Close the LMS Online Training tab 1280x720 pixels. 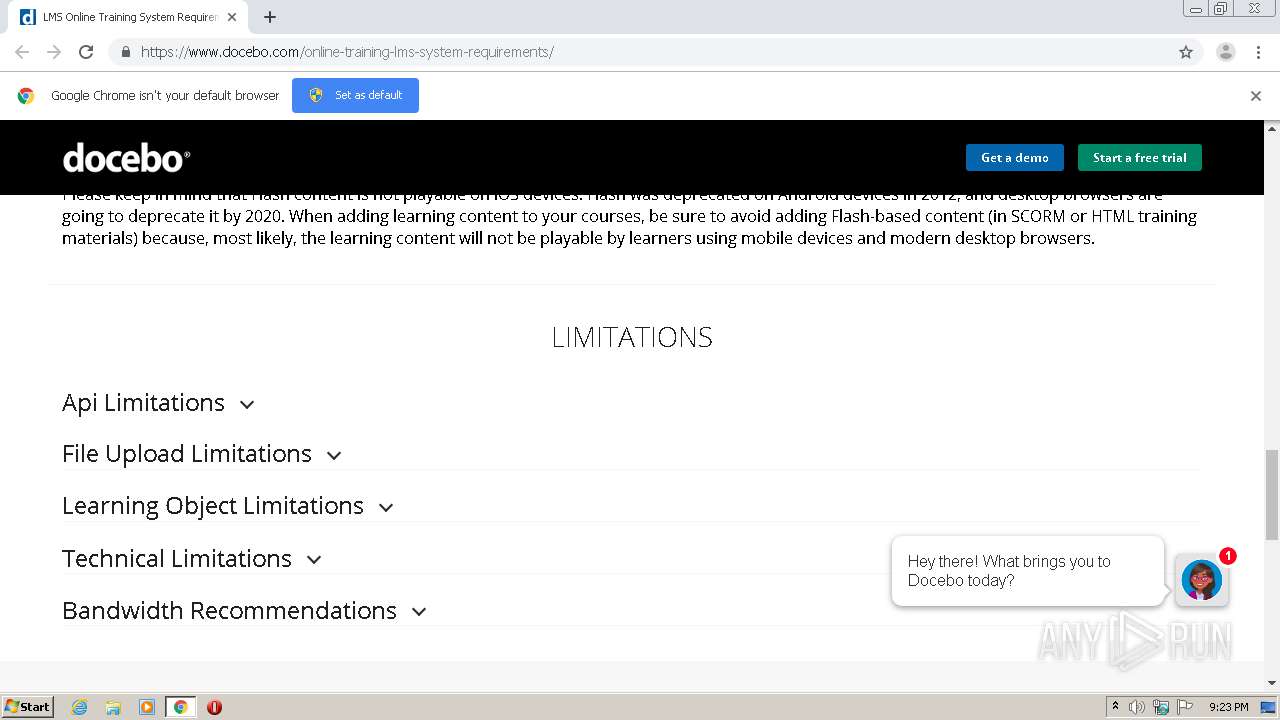click(x=233, y=17)
